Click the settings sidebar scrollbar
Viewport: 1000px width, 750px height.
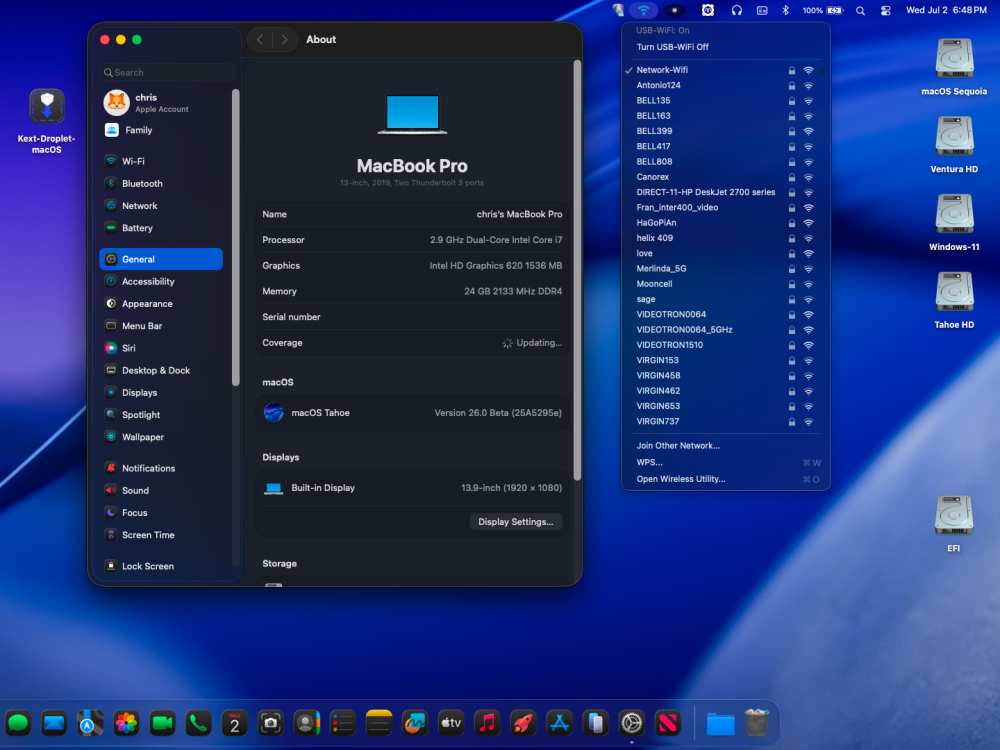[235, 237]
